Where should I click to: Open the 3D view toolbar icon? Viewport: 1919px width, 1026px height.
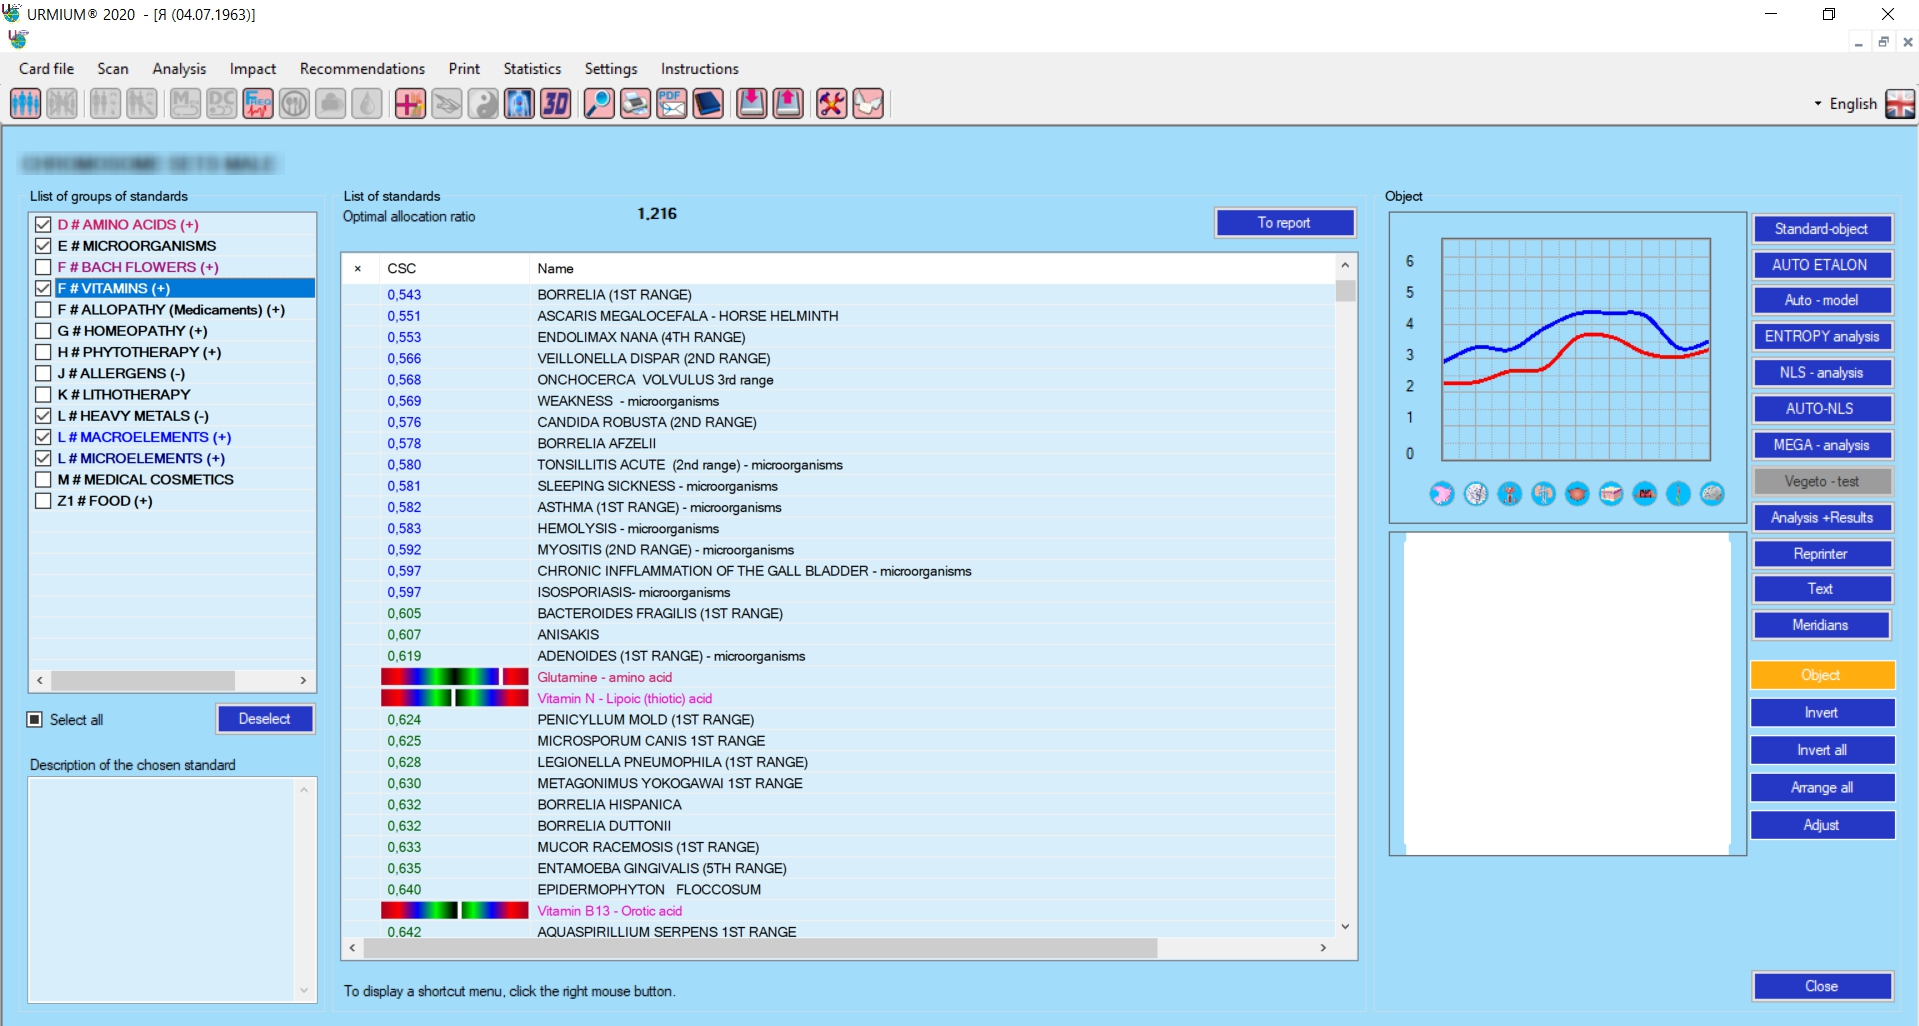555,104
